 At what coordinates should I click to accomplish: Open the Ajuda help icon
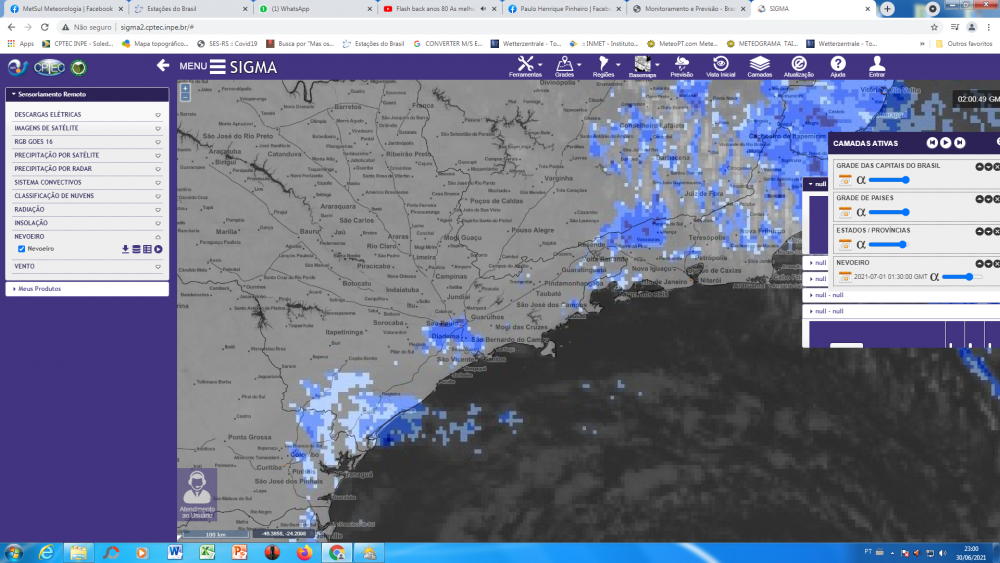pos(838,66)
